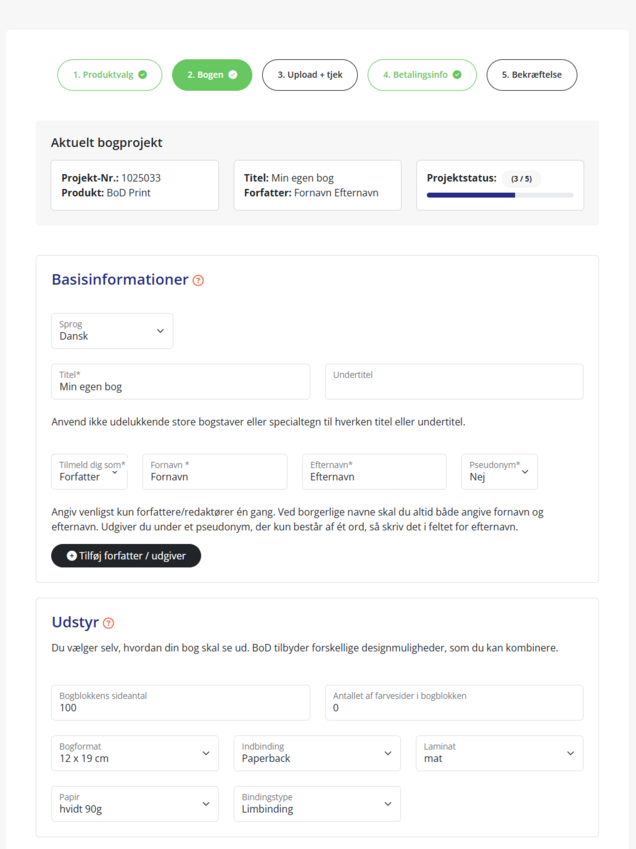Switch to step 5 Bekræftelse
This screenshot has height=849, width=636.
pos(531,75)
